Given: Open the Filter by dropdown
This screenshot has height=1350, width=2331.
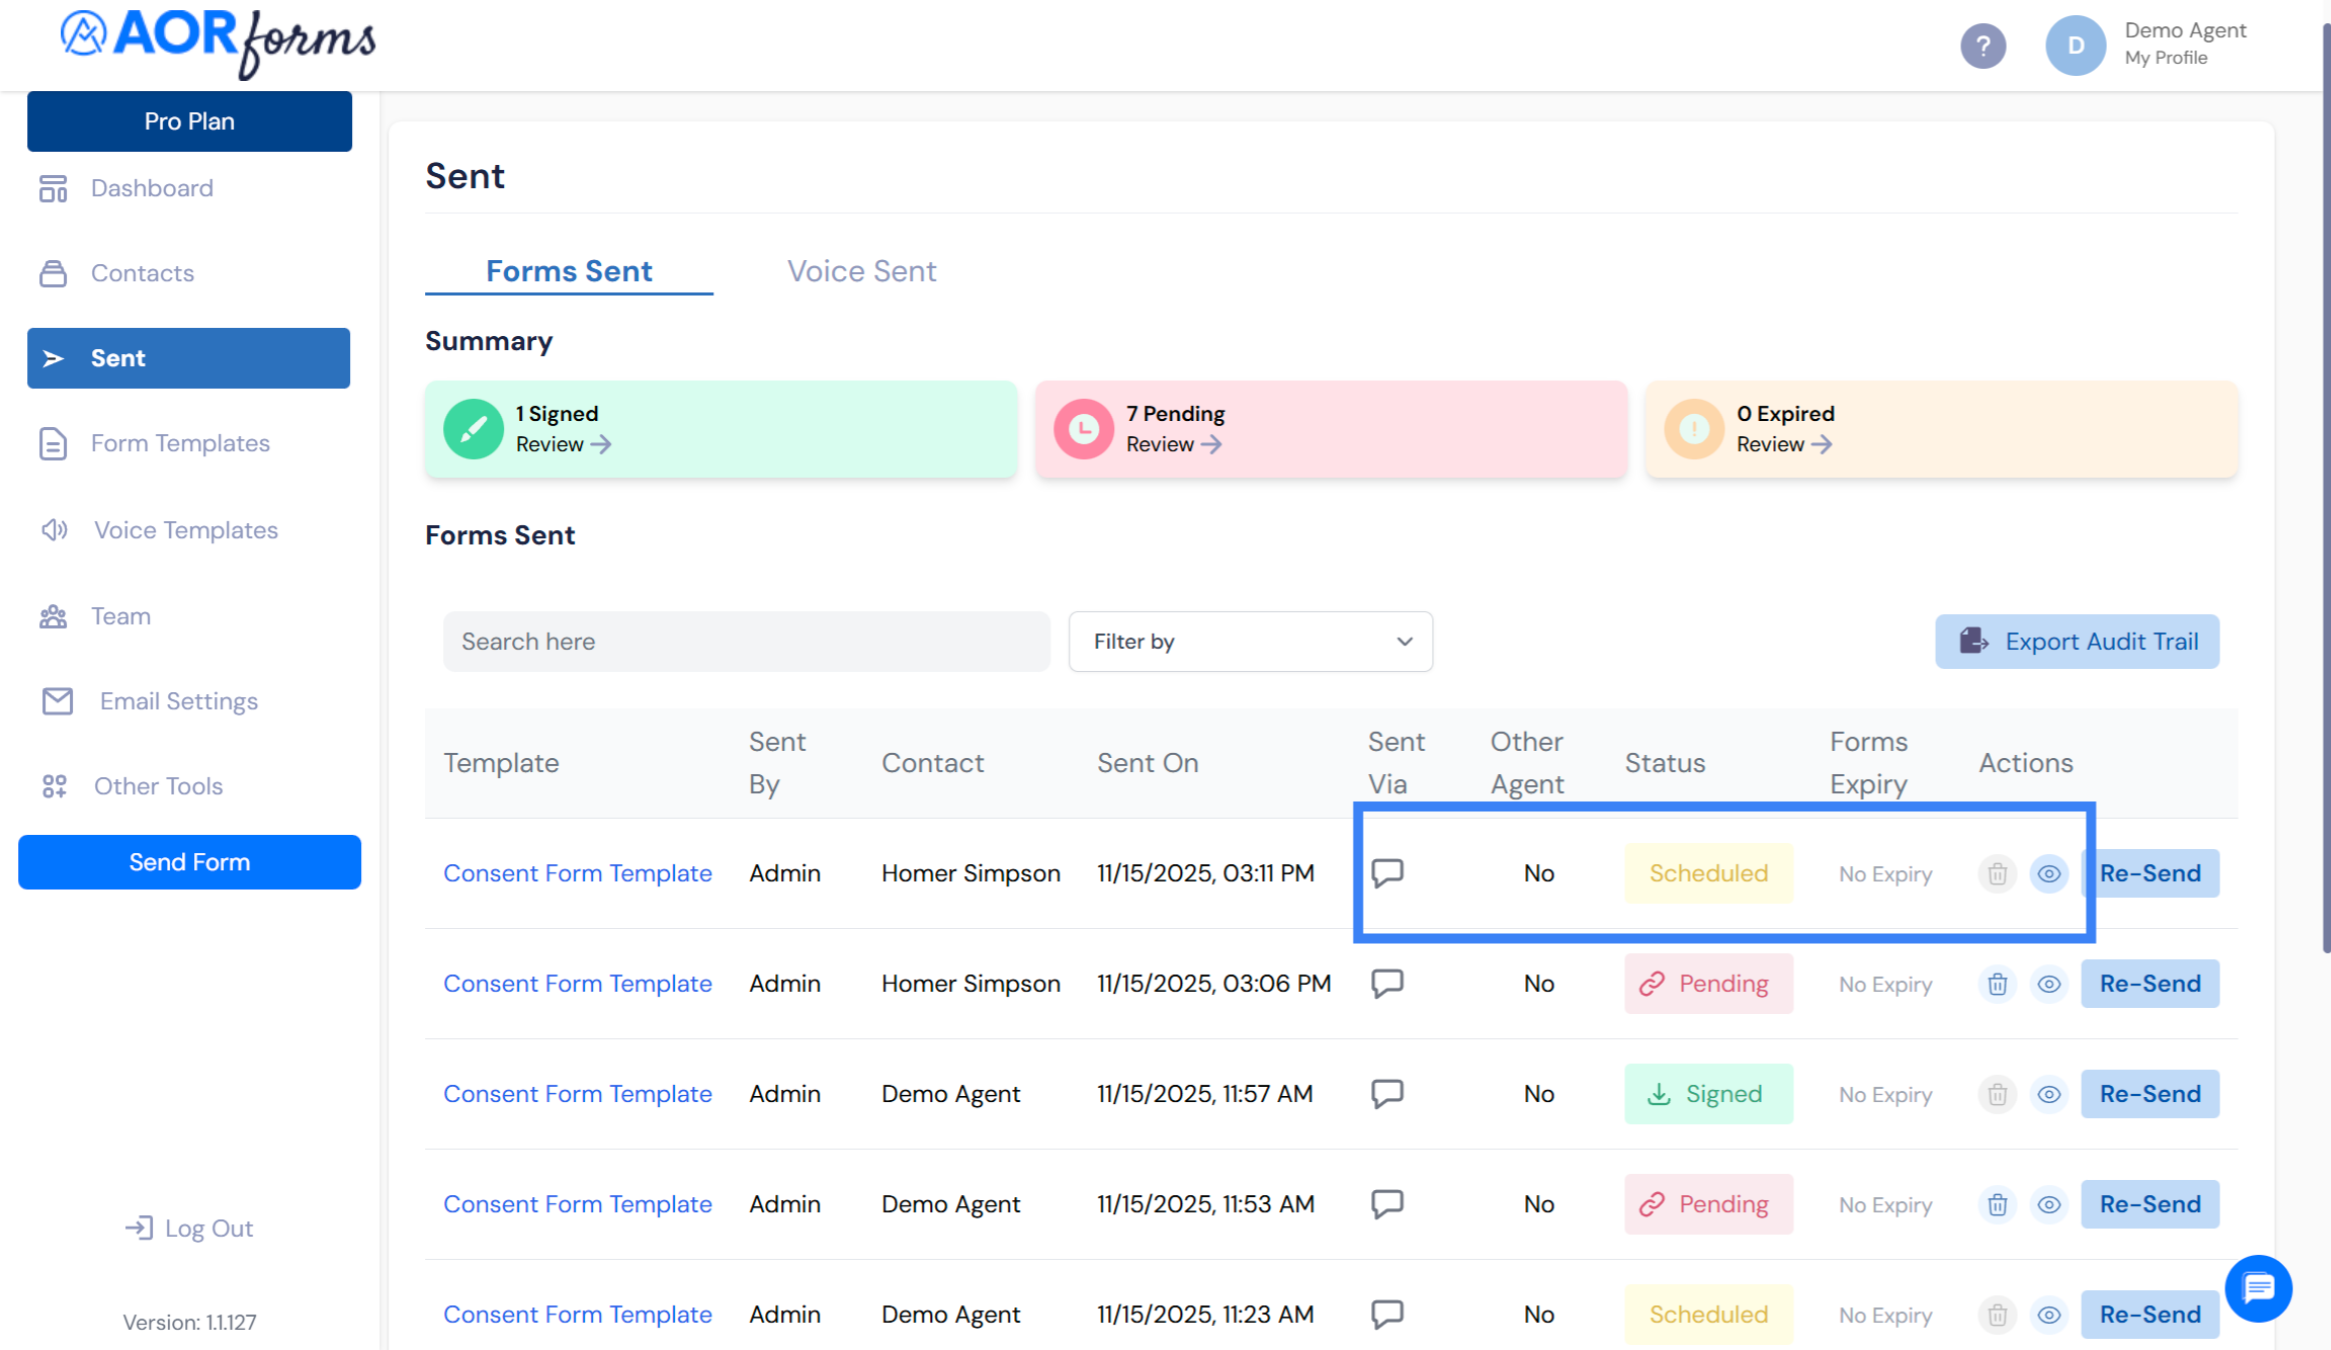Looking at the screenshot, I should pos(1250,641).
